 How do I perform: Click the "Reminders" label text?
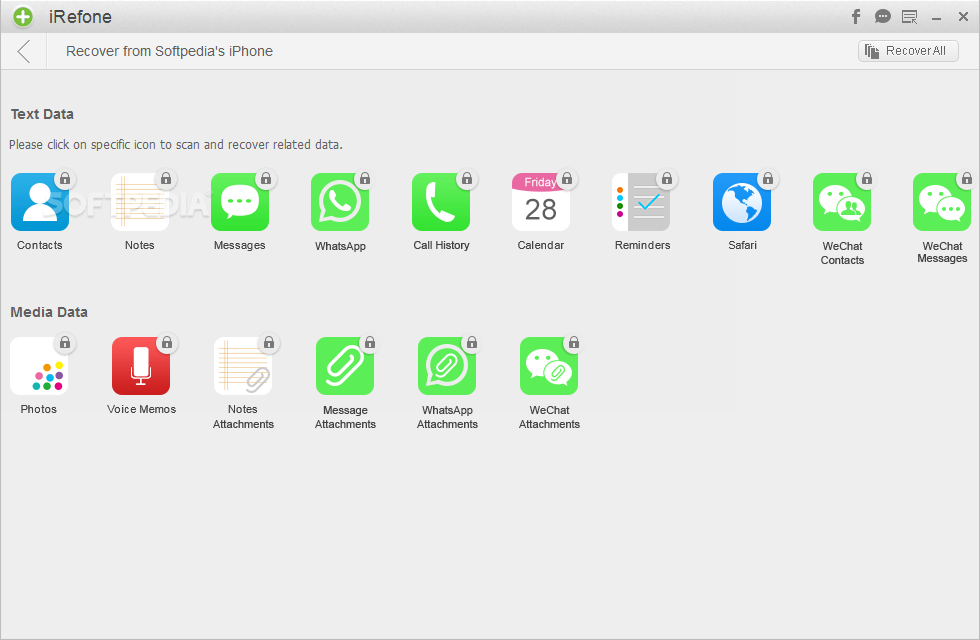tap(642, 245)
